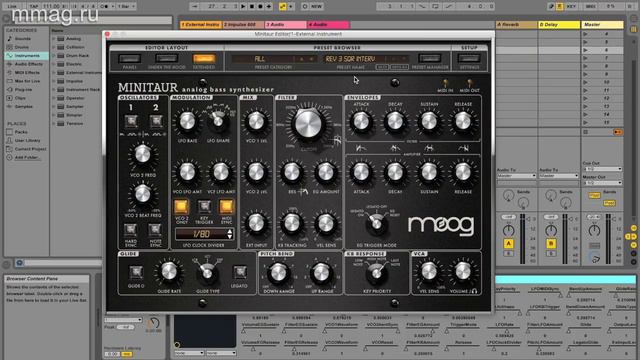The height and width of the screenshot is (360, 640).
Task: Click the VCF LFO Amt knob
Action: (221, 173)
